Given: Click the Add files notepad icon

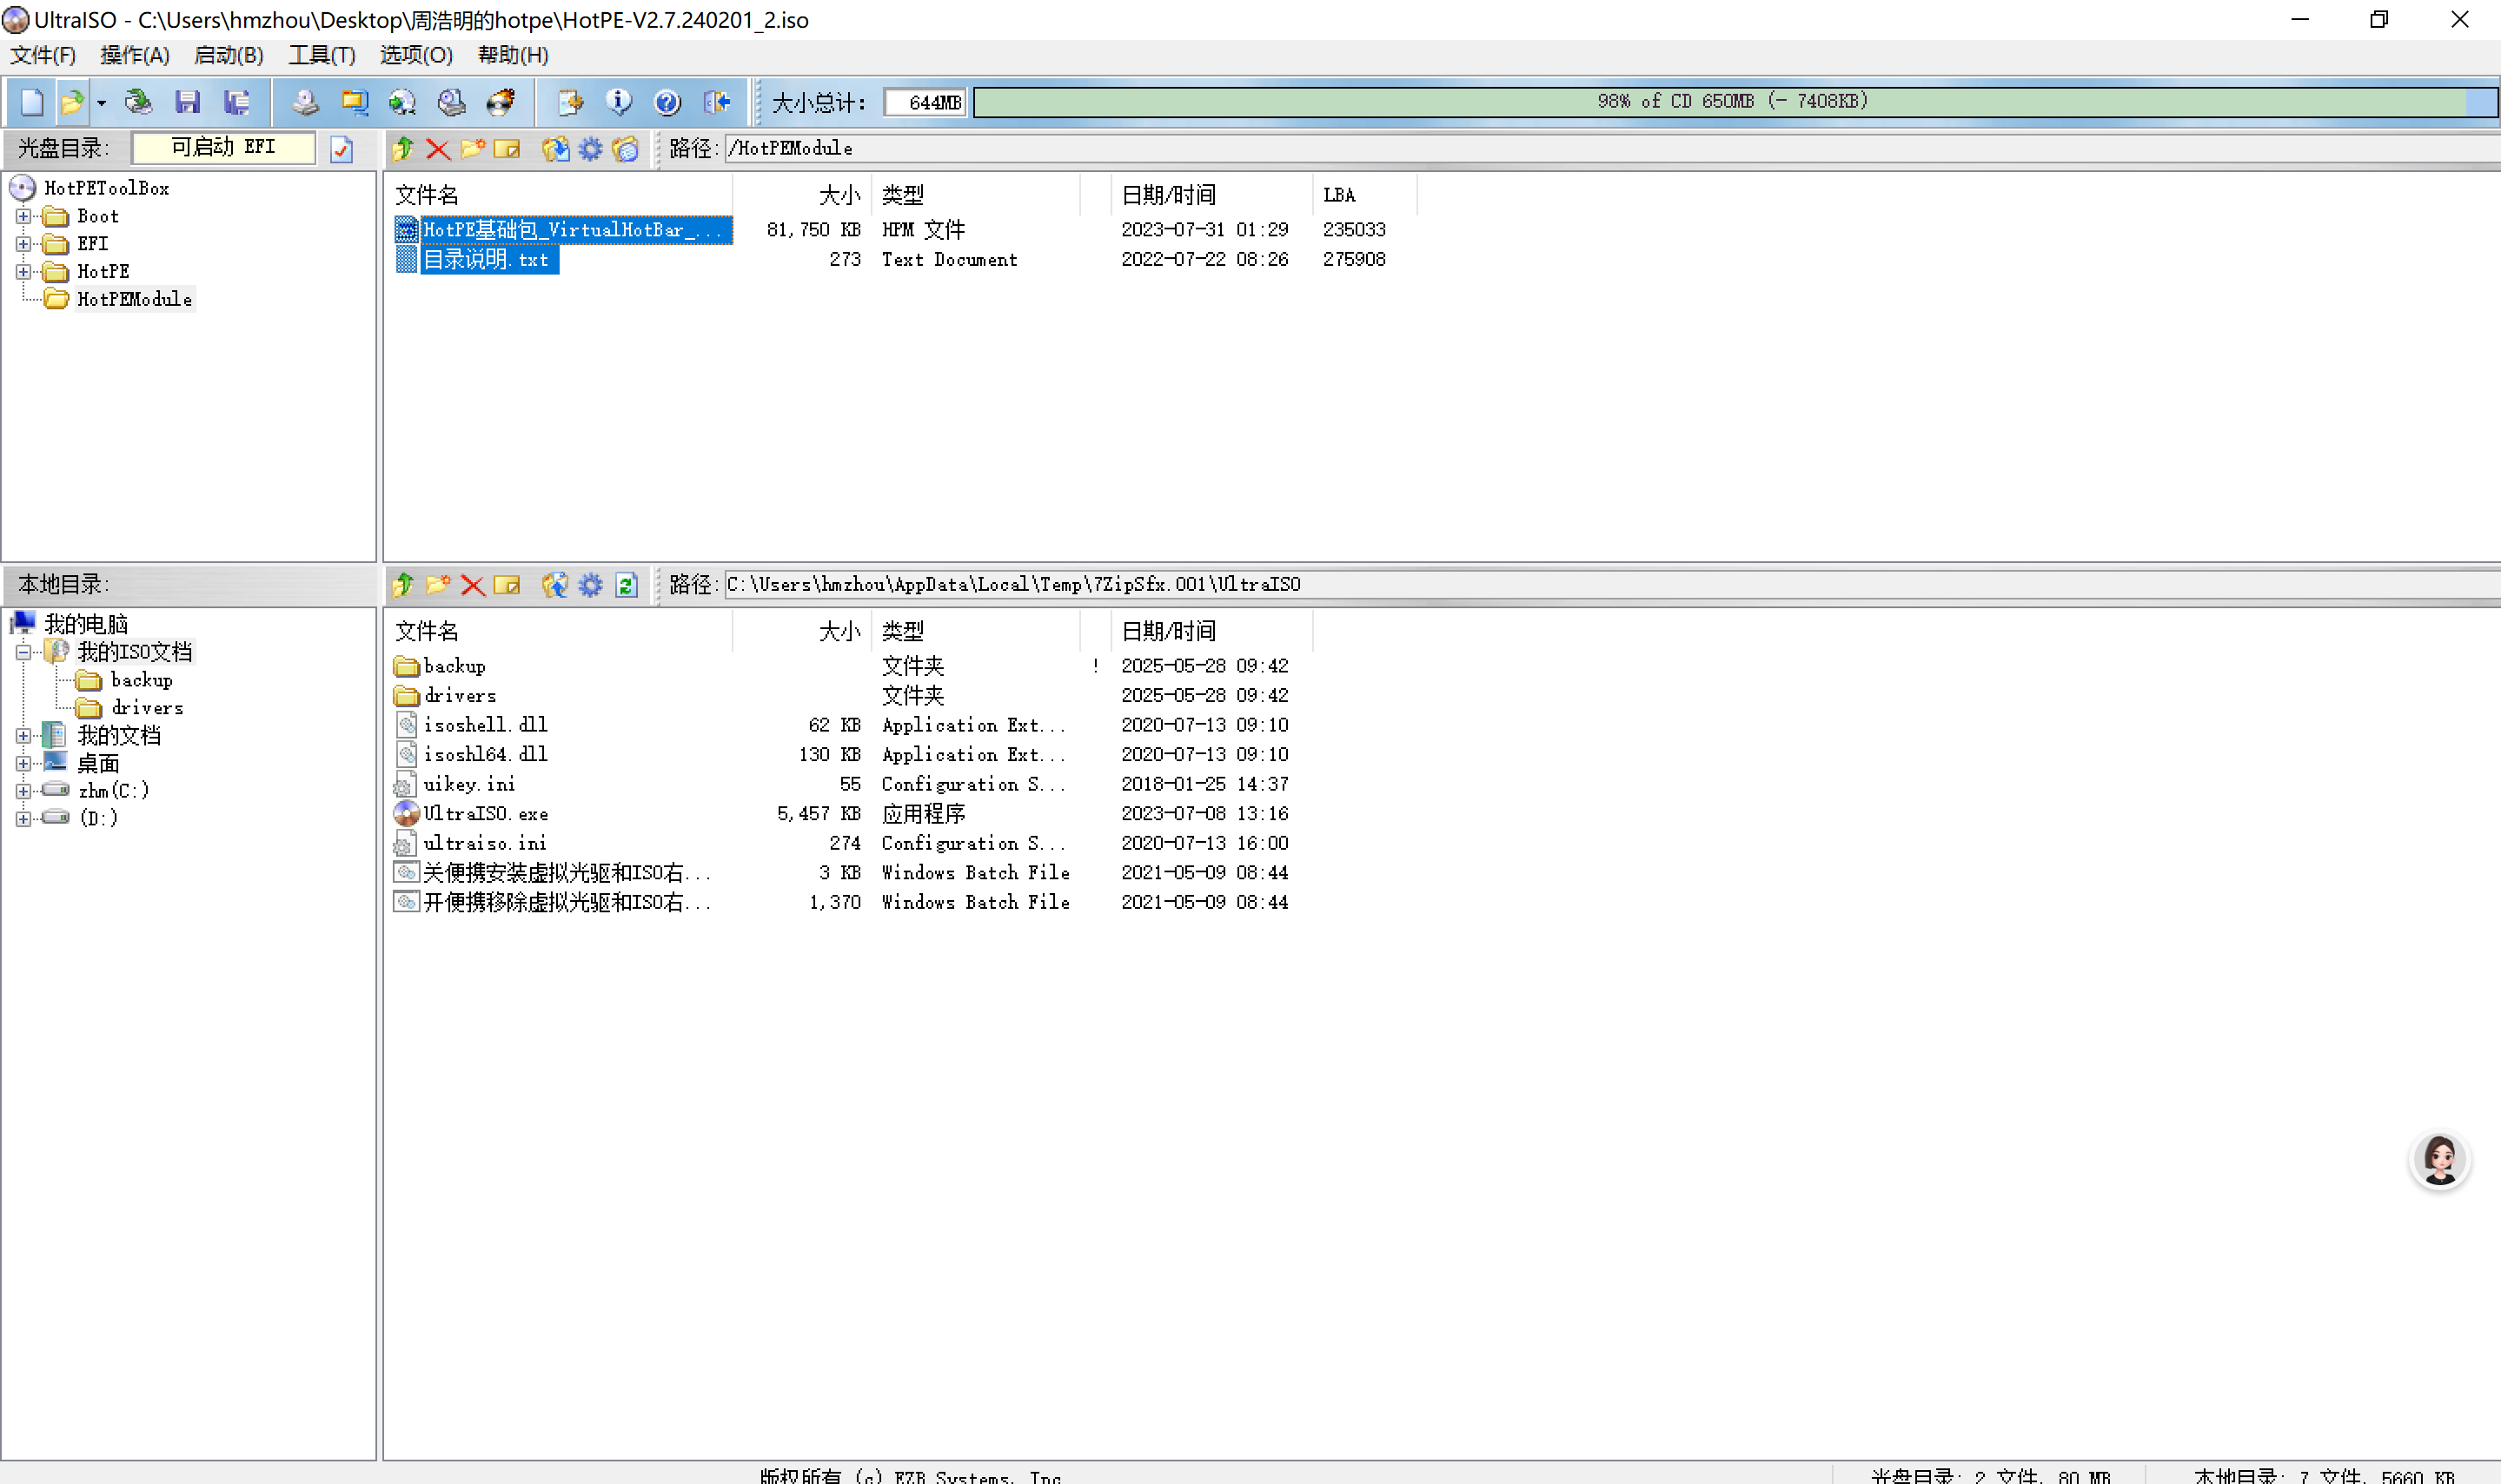Looking at the screenshot, I should [x=570, y=102].
